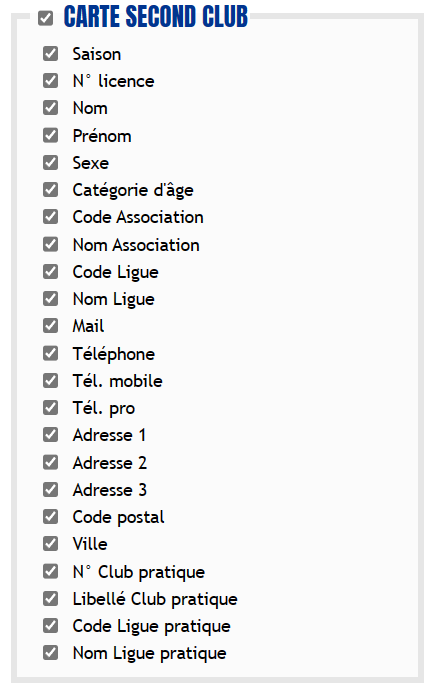
Task: Uncheck the Tél. mobile checkbox
Action: (x=51, y=381)
